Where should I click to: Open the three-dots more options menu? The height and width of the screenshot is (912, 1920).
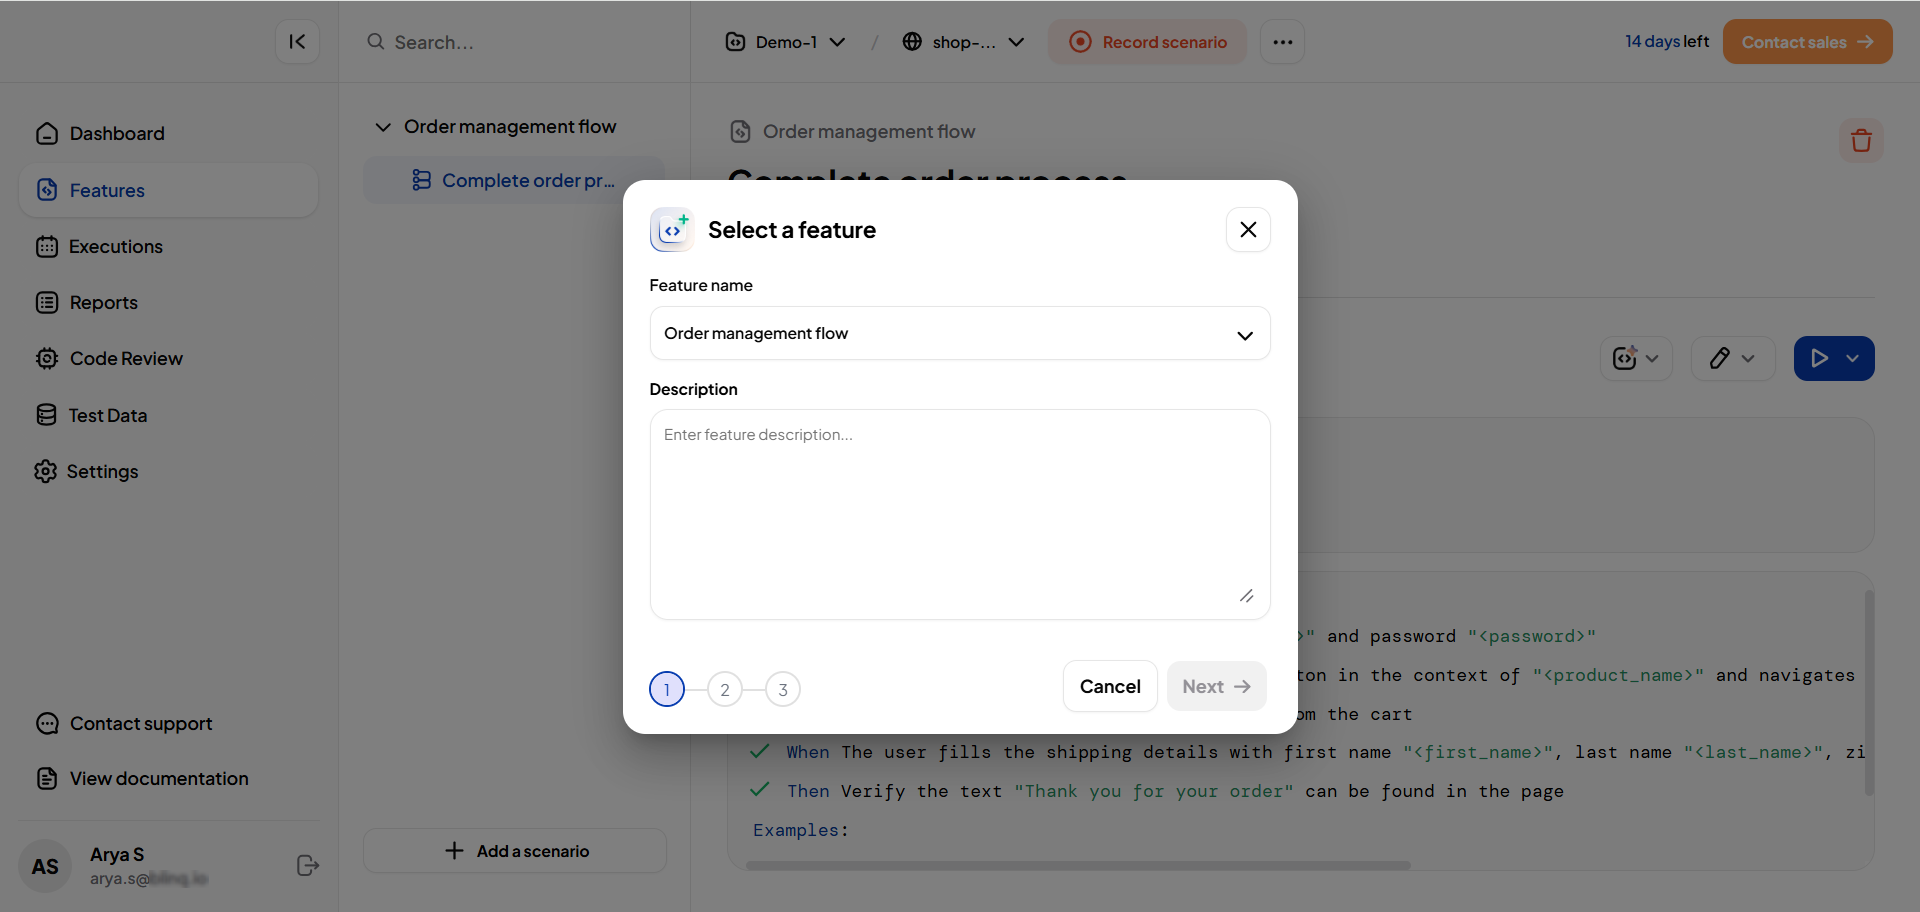[x=1282, y=42]
